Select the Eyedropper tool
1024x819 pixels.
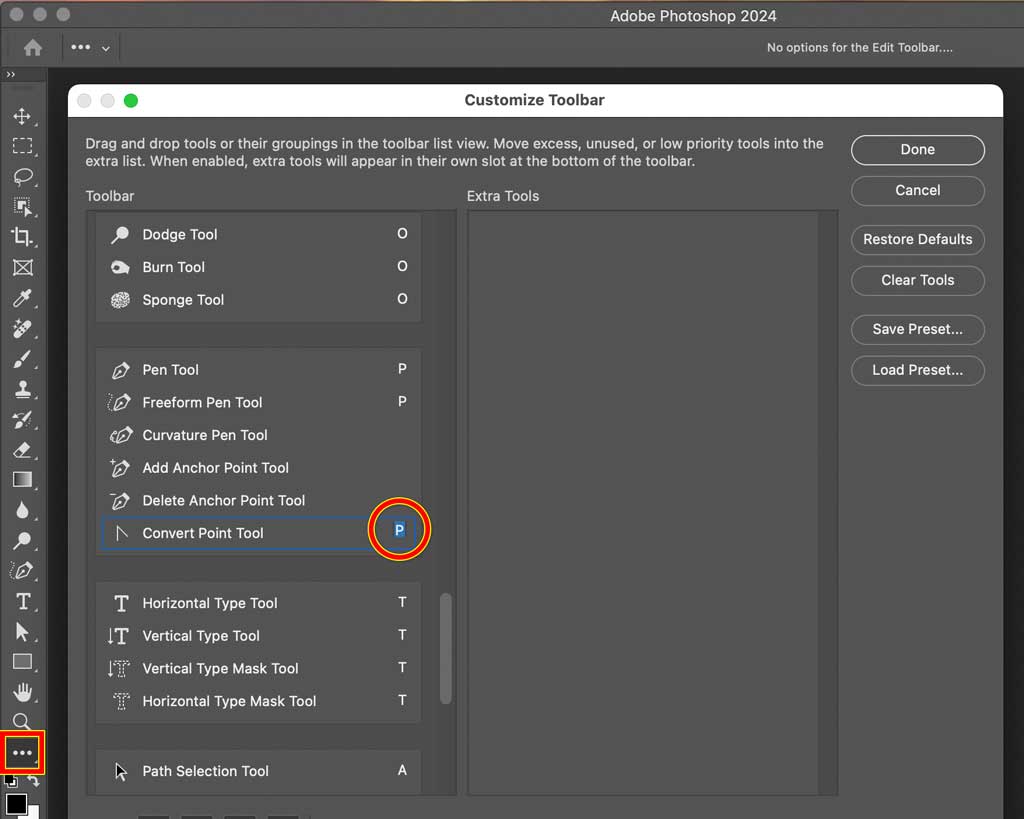pos(22,298)
